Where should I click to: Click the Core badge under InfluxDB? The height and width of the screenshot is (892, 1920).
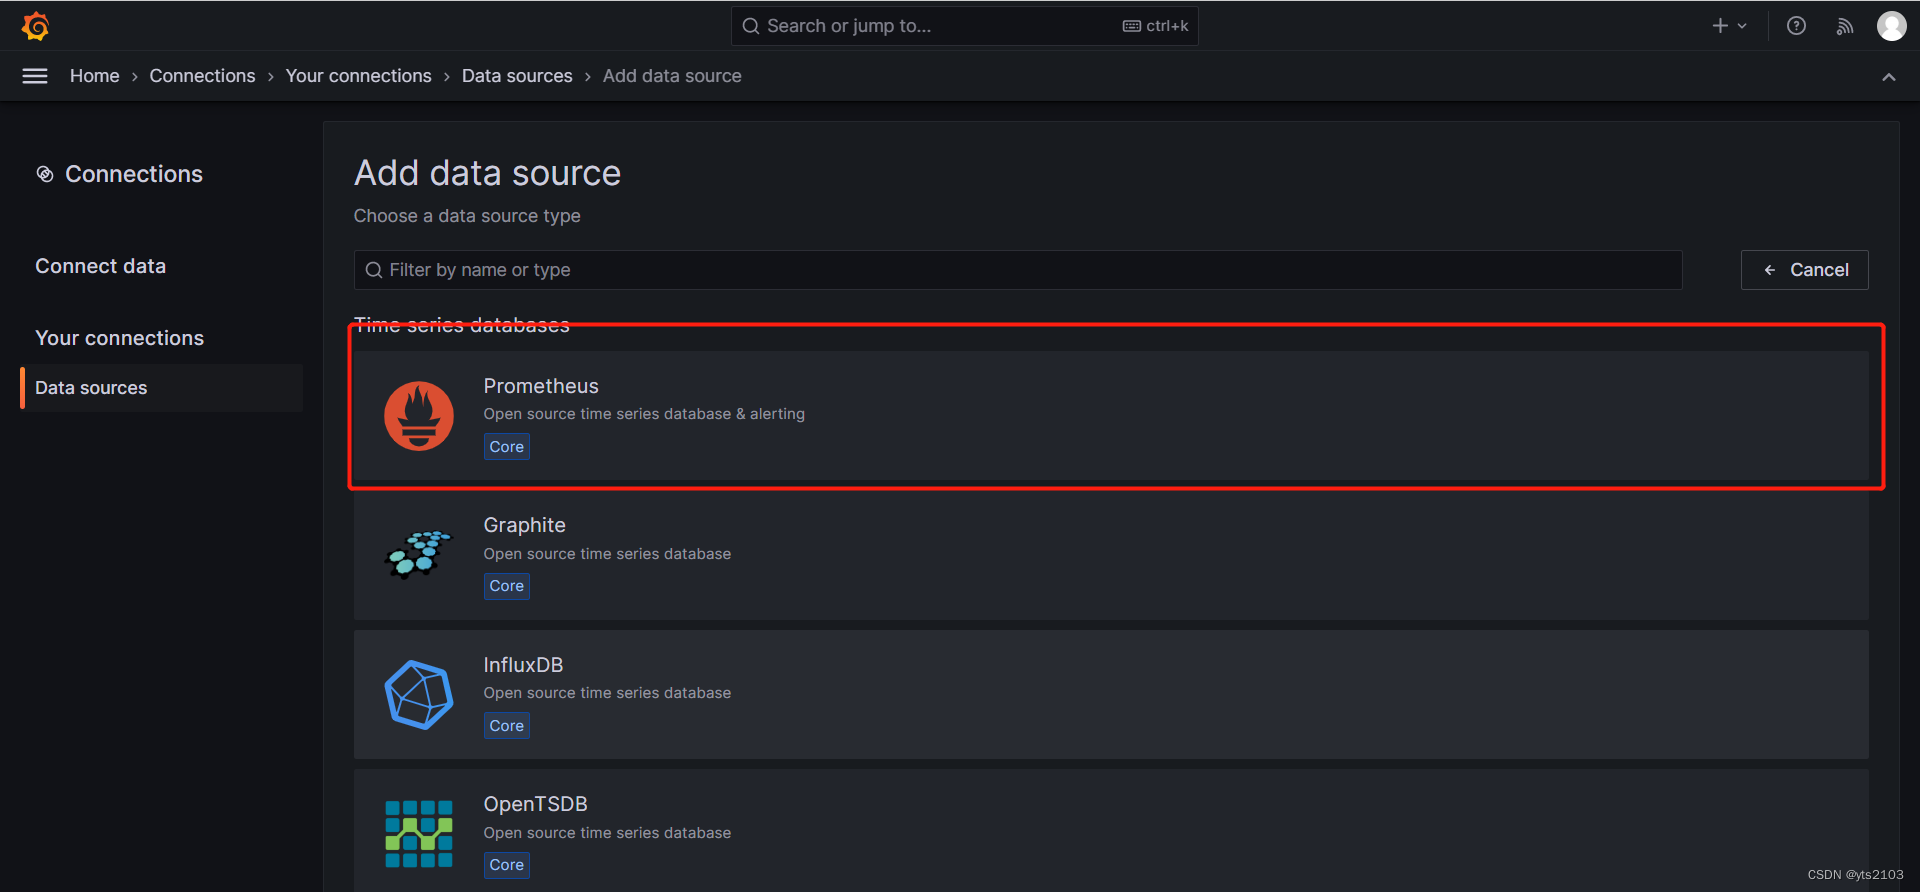[507, 726]
